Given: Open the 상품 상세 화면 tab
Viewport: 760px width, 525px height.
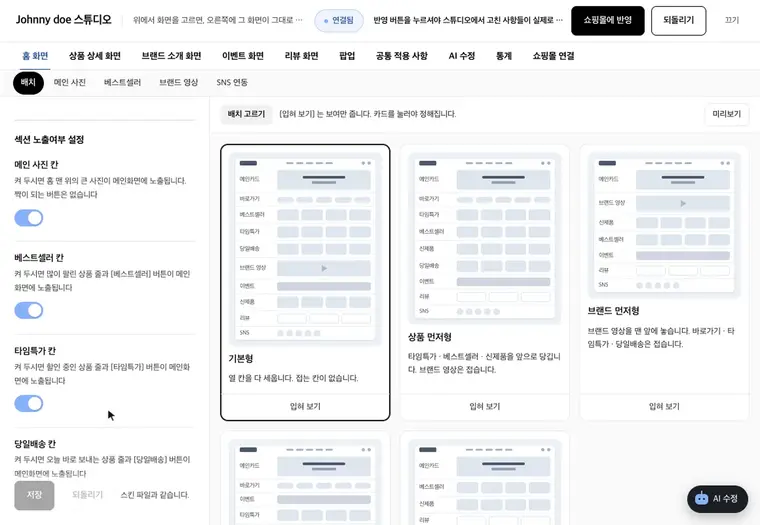Looking at the screenshot, I should pos(95,56).
